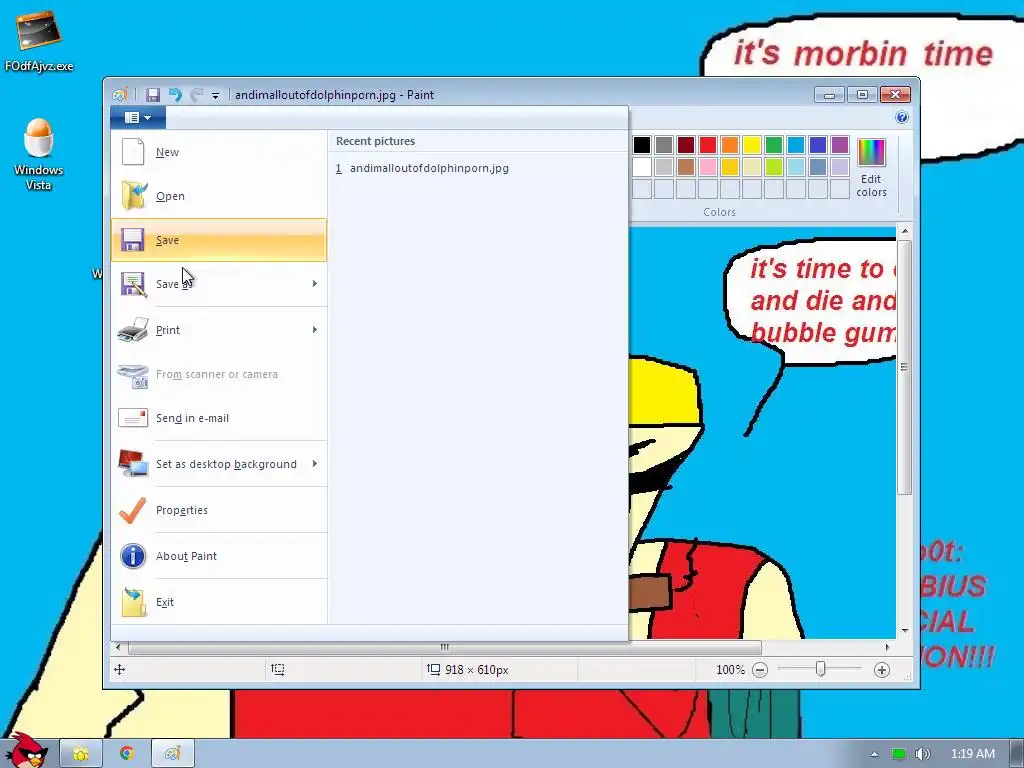Click the Redo arrow in title bar

point(196,95)
